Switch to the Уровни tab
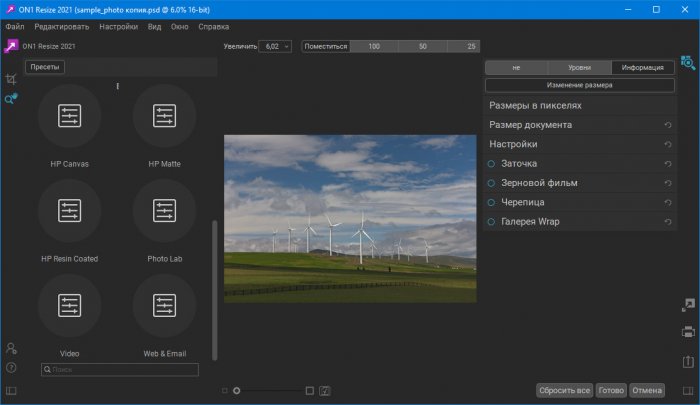The image size is (700, 405). 579,67
